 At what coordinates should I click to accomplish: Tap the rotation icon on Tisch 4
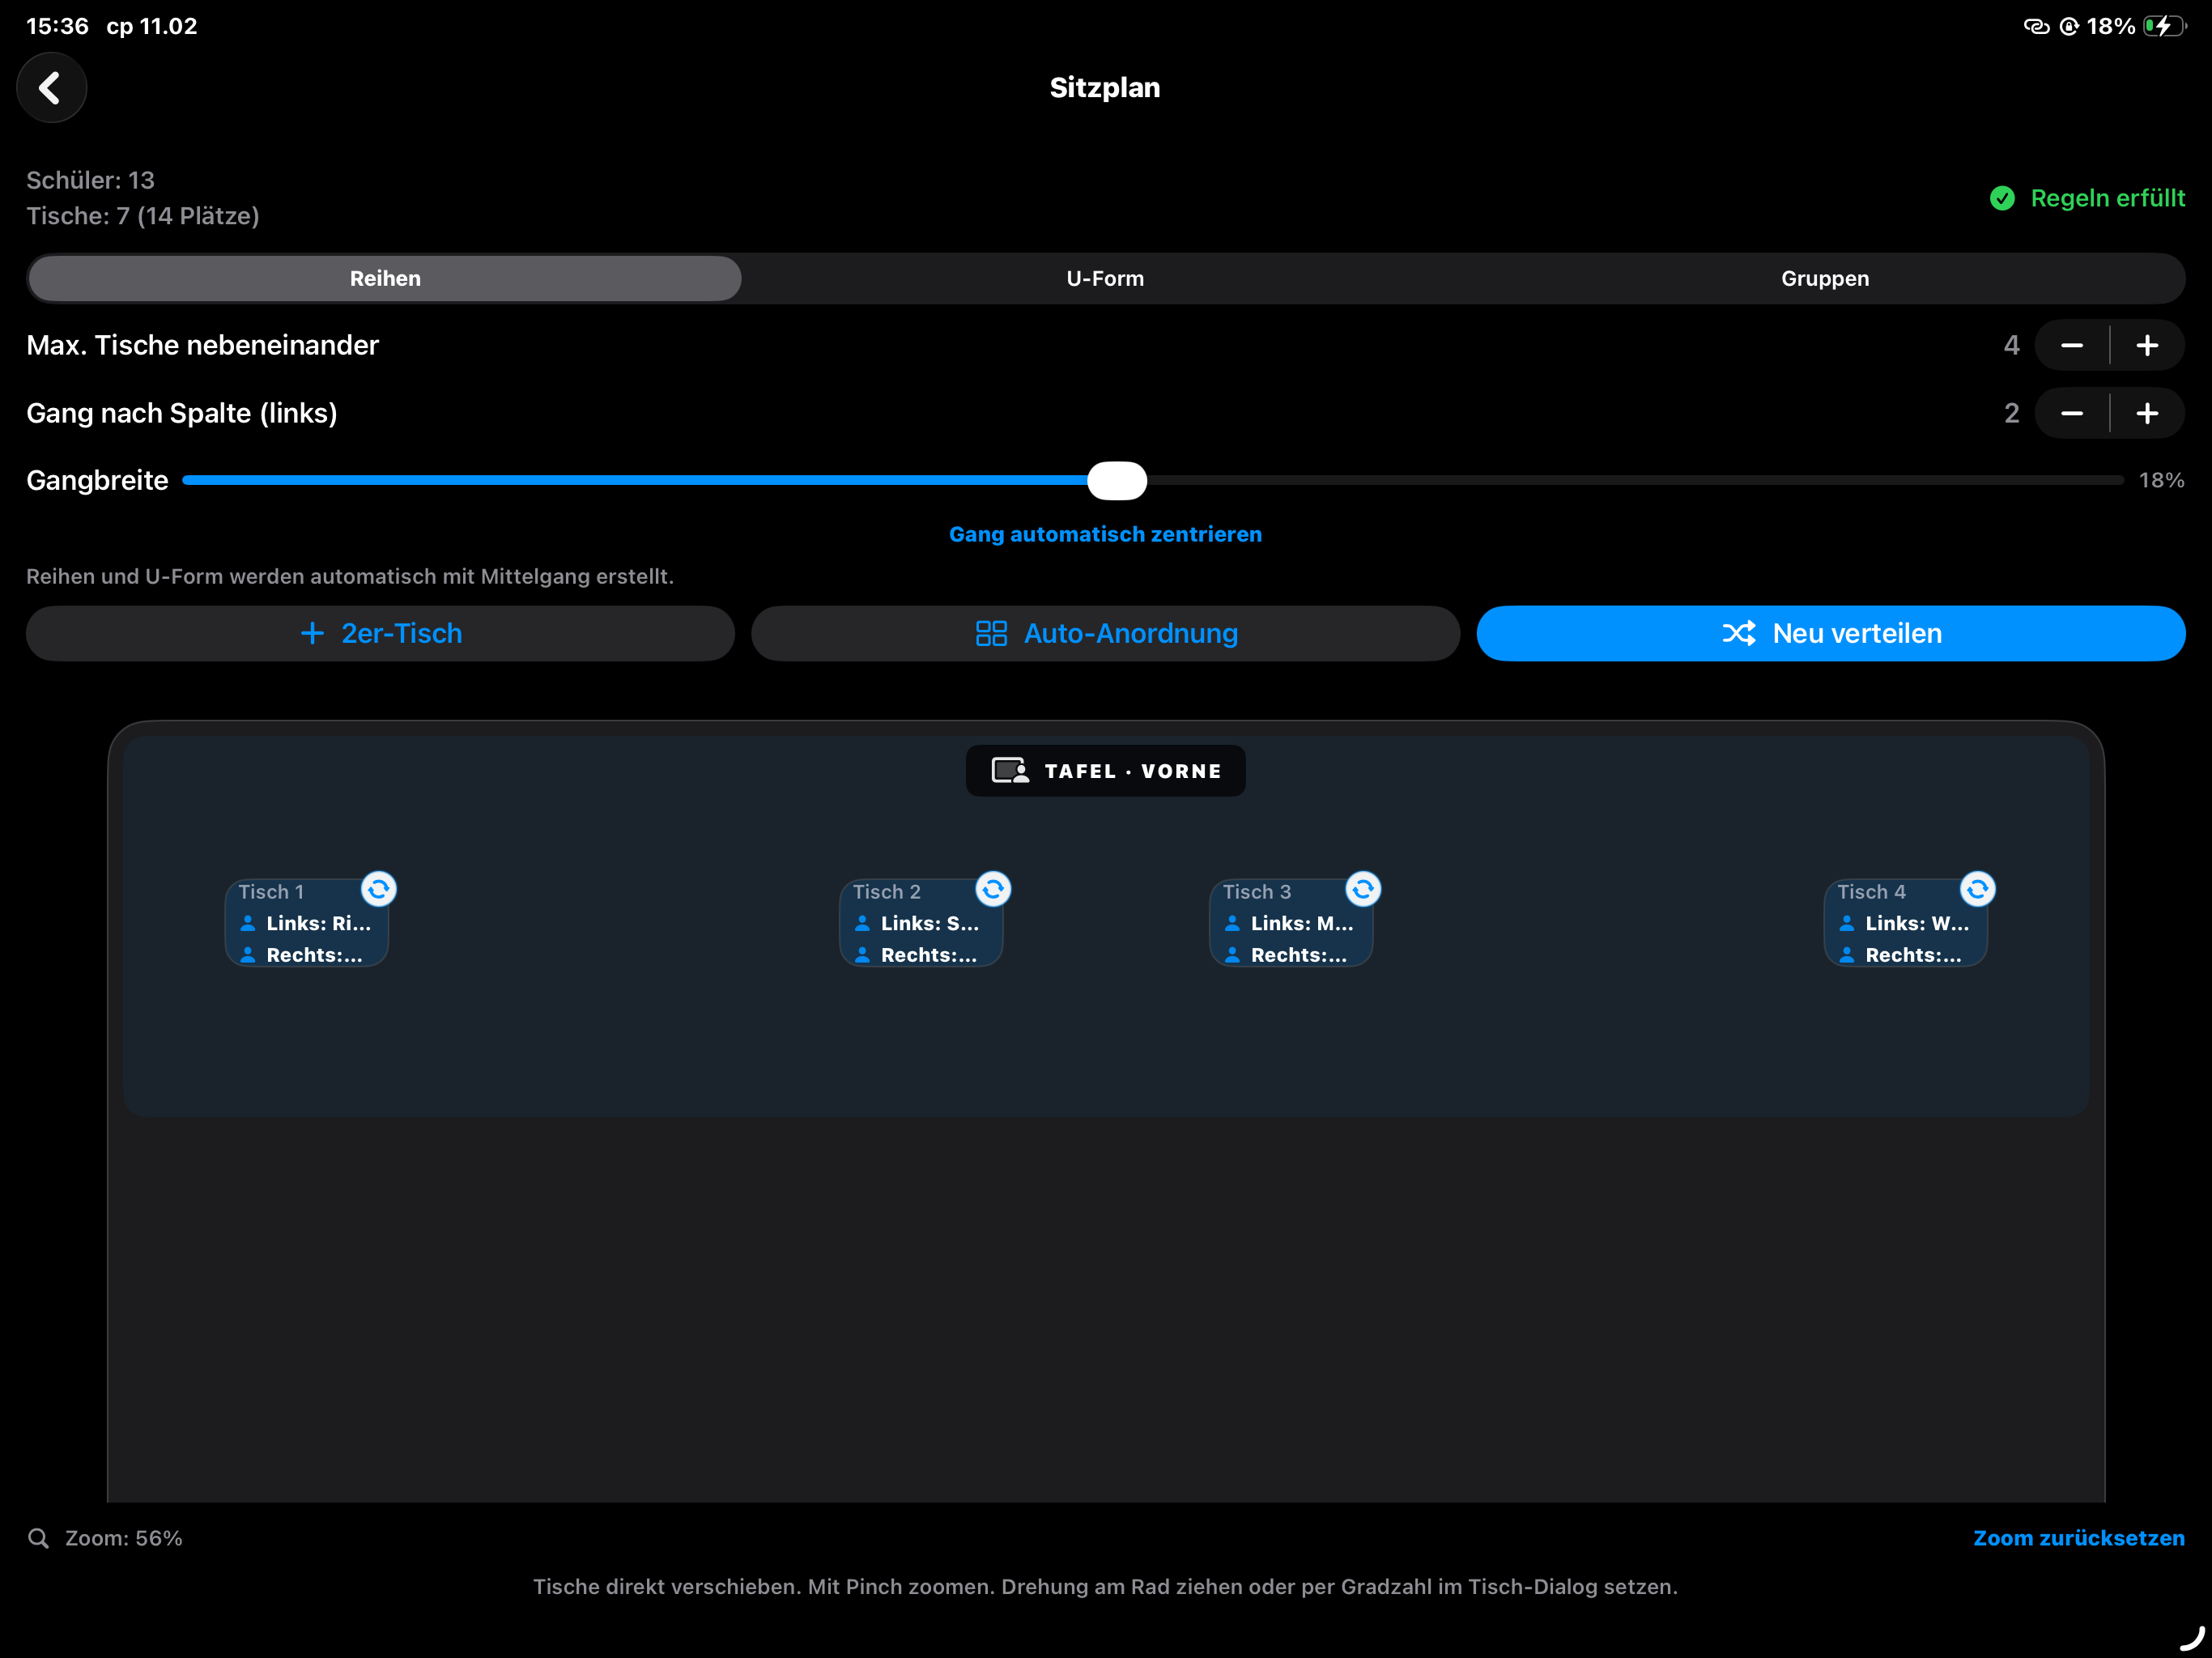[x=1976, y=889]
